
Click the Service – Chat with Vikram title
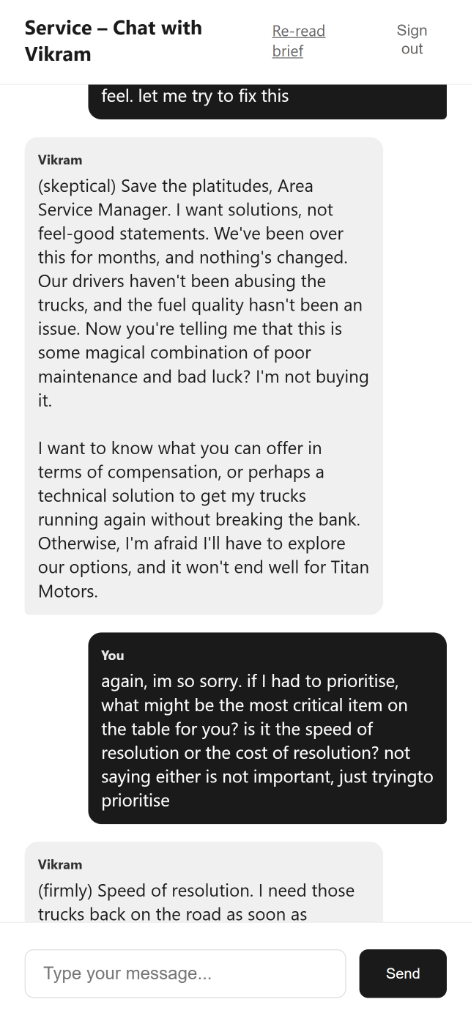coord(114,40)
